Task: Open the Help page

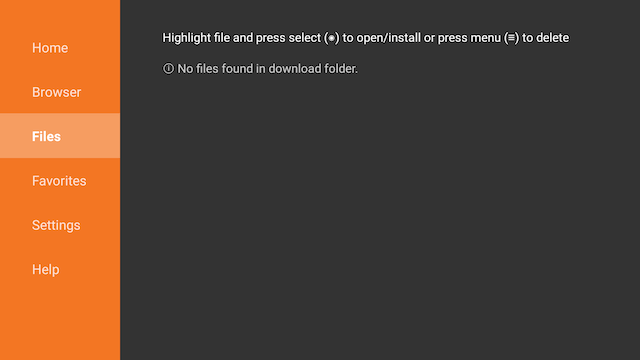Action: (x=60, y=269)
